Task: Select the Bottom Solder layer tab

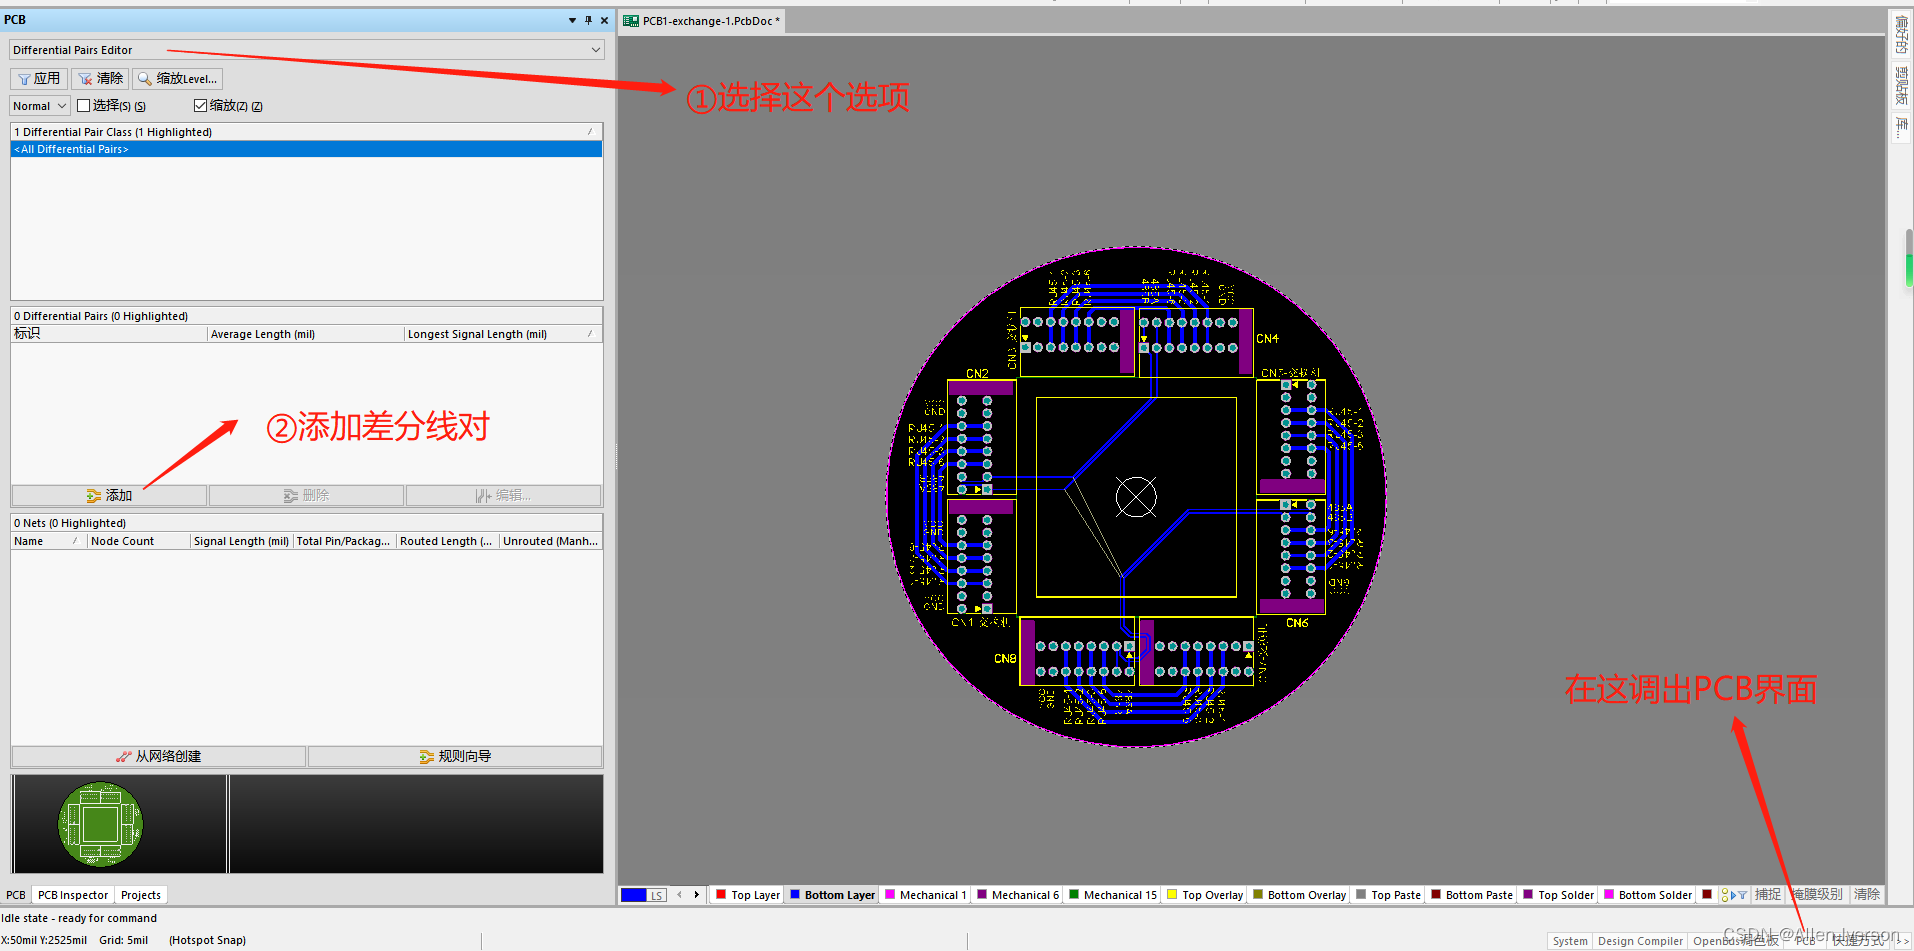Action: [x=1648, y=895]
